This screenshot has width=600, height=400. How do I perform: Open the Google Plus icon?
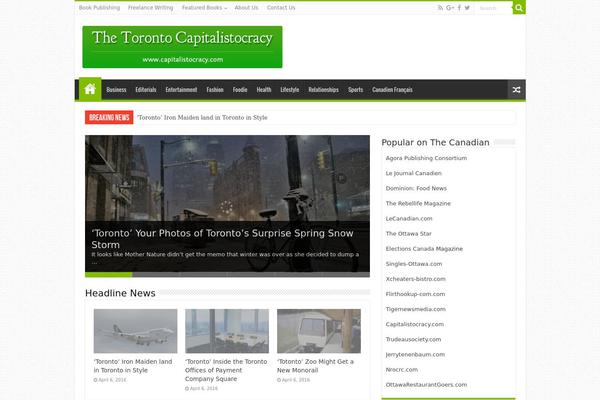click(450, 8)
